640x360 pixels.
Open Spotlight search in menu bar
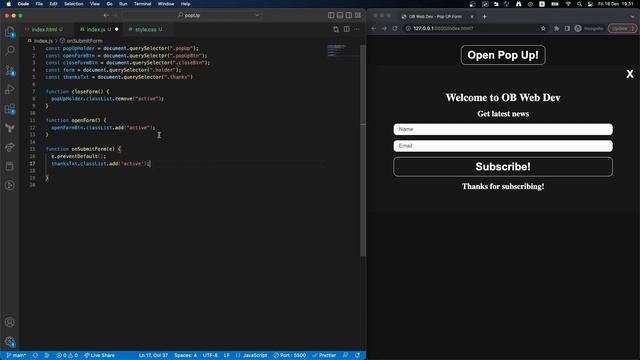point(579,4)
